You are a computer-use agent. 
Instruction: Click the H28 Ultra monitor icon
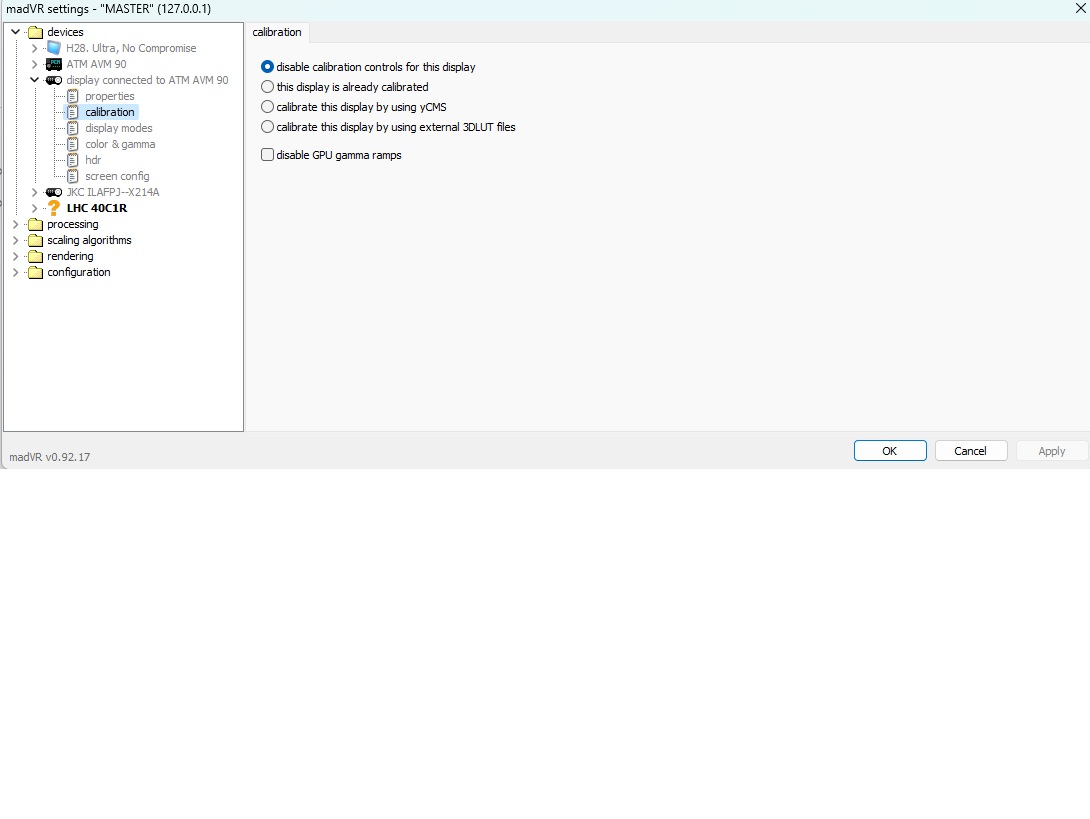coord(54,48)
